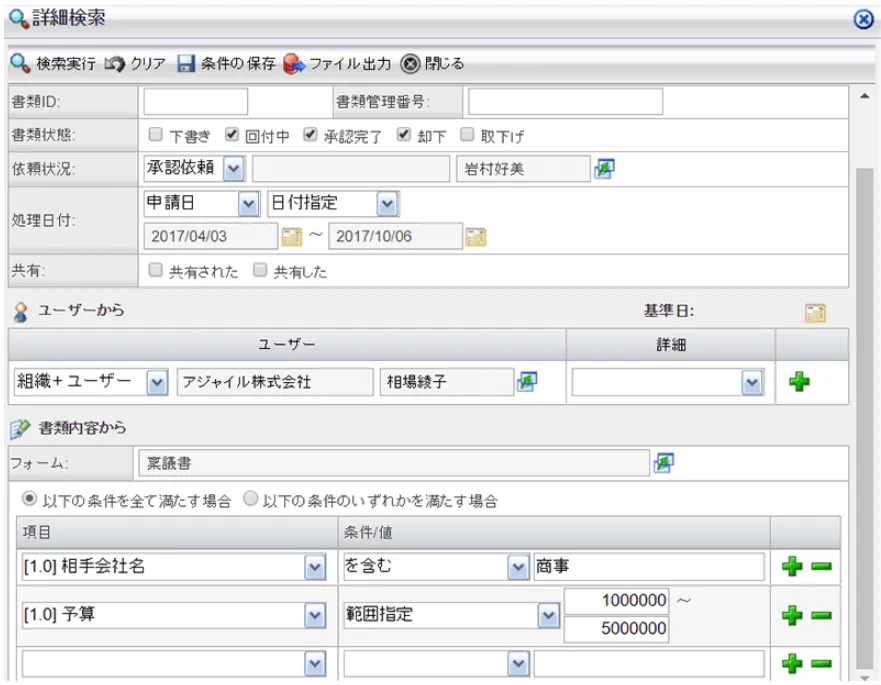Uncheck the 承認完了 status checkbox
881x685 pixels.
click(310, 134)
